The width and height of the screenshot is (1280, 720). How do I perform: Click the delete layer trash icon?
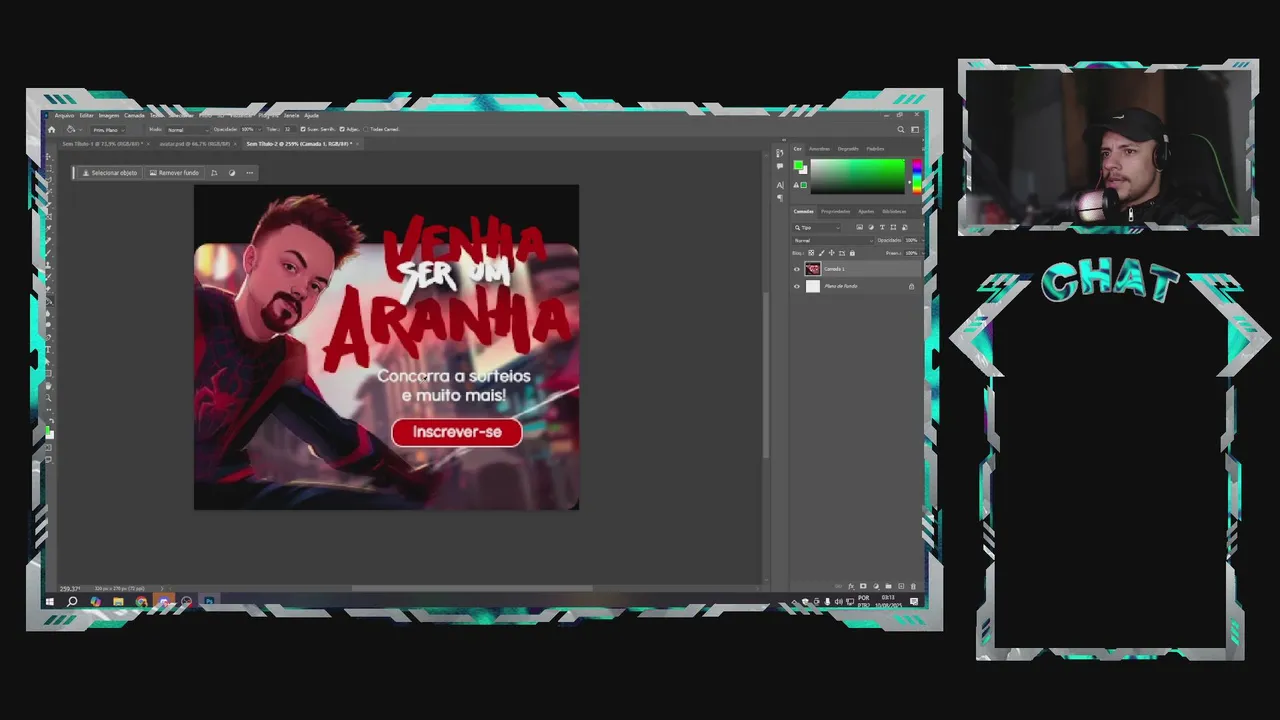(913, 586)
